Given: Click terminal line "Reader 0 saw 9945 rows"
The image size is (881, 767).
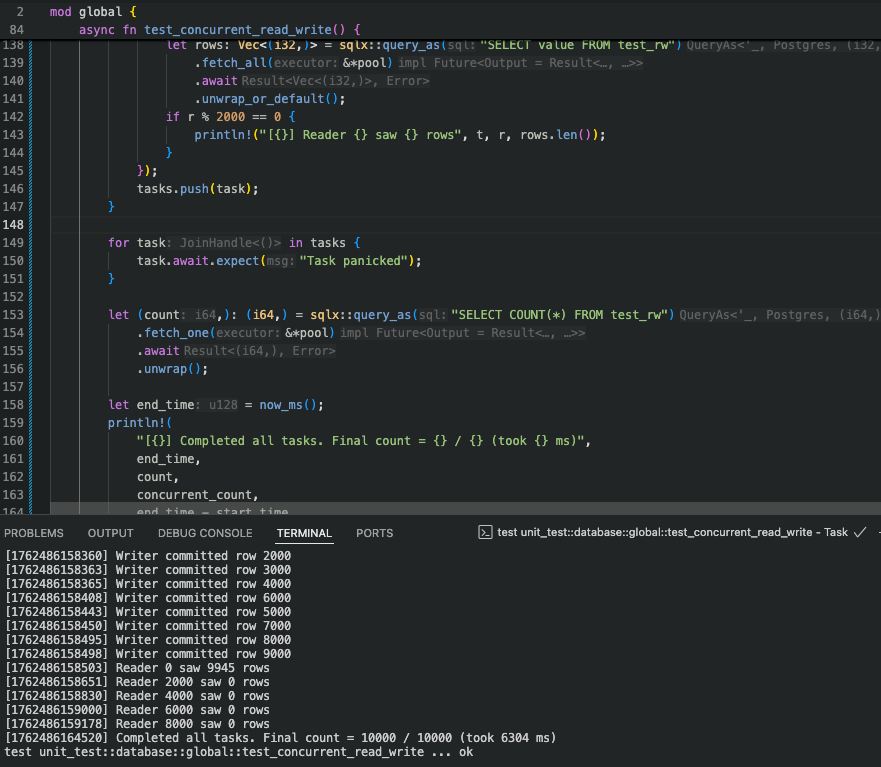Looking at the screenshot, I should click(137, 668).
